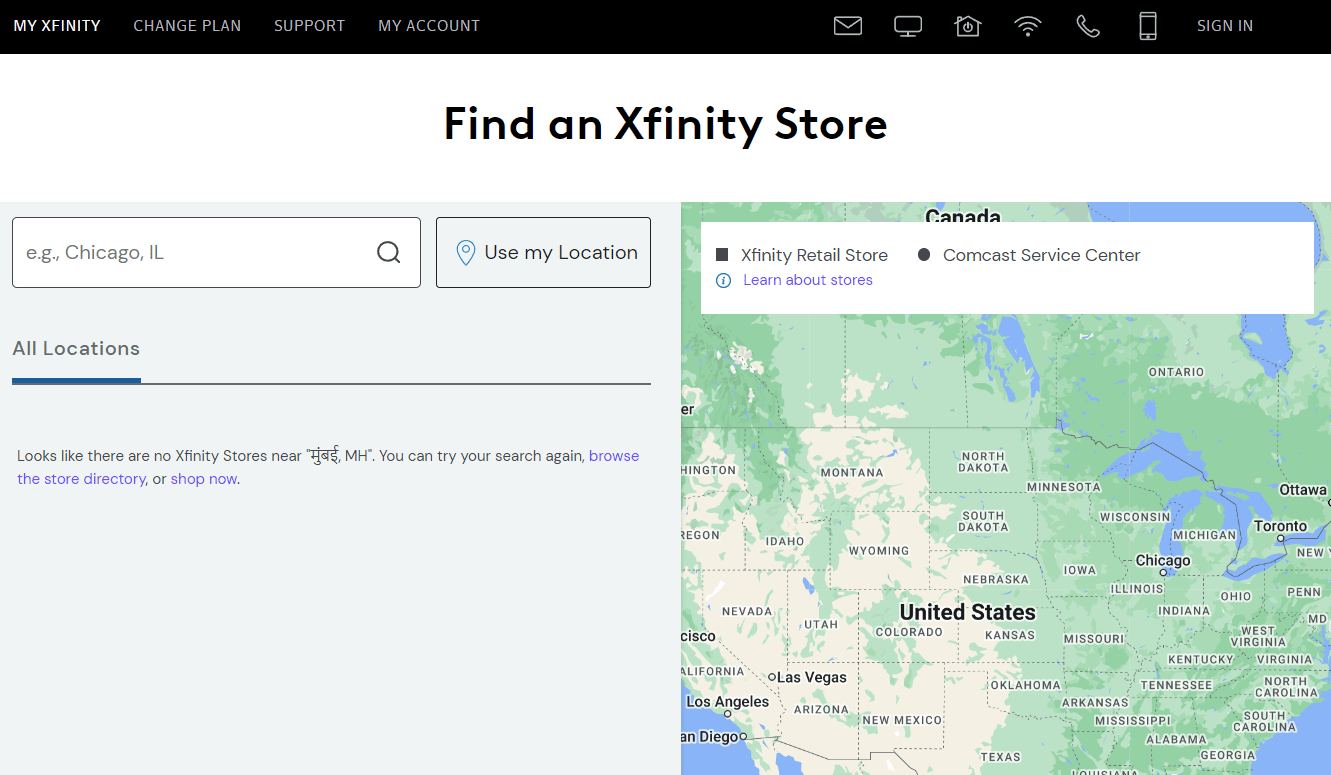Toggle the Comcast Service Center legend marker
Image resolution: width=1331 pixels, height=775 pixels.
pos(923,255)
